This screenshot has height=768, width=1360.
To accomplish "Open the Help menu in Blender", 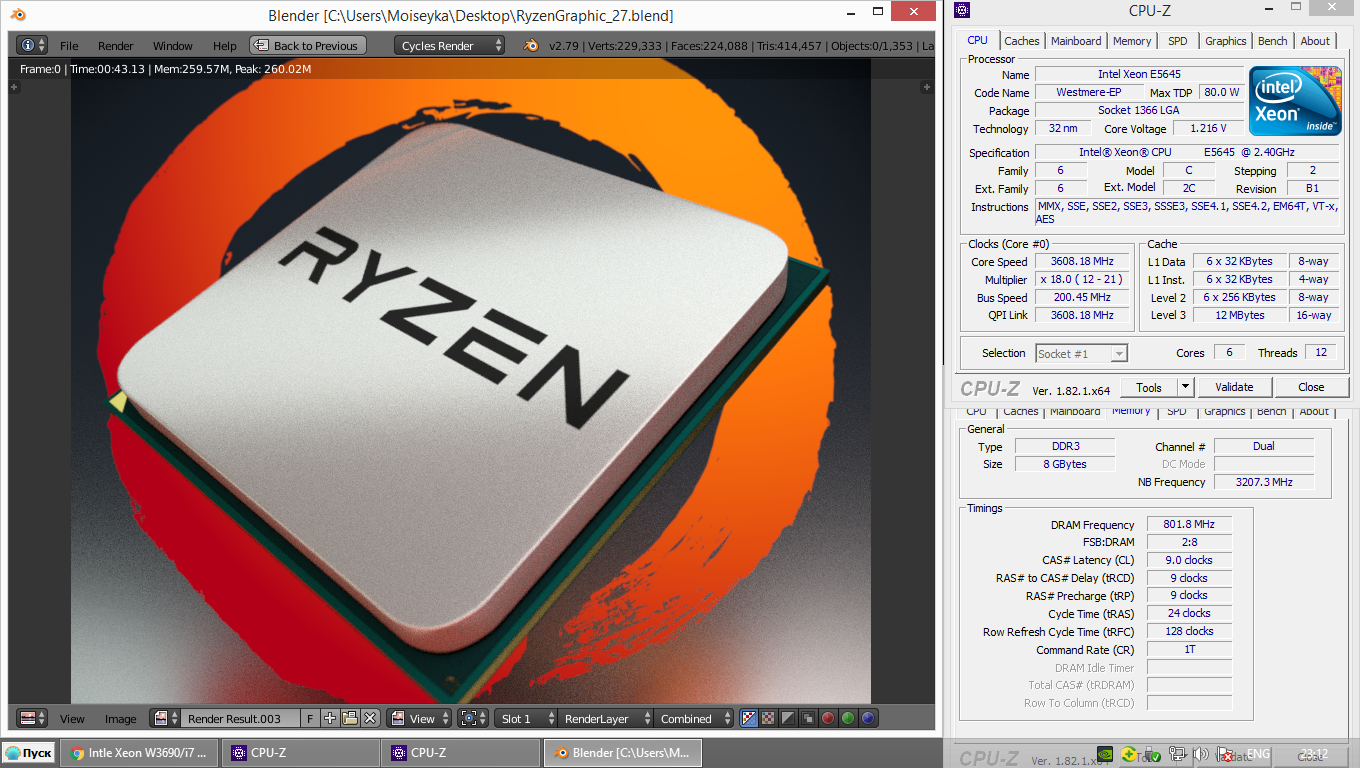I will tap(225, 46).
